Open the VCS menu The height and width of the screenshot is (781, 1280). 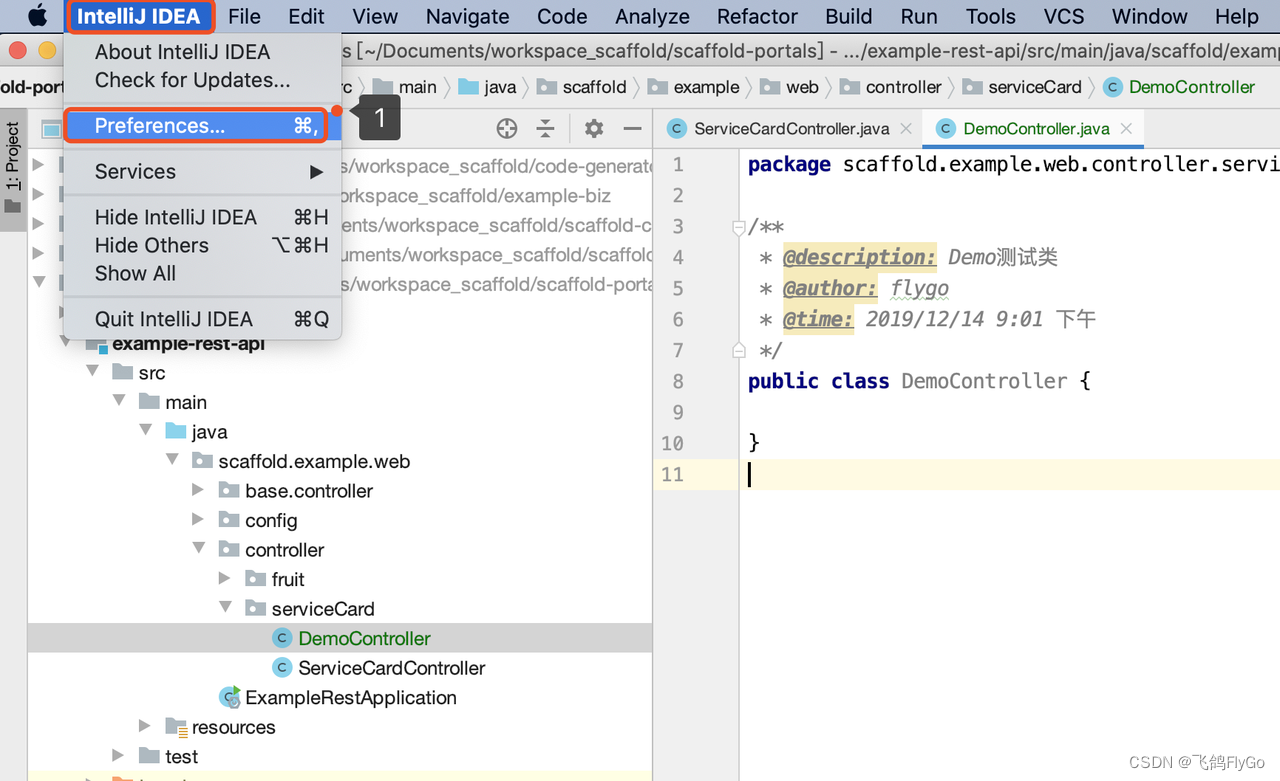[1064, 16]
